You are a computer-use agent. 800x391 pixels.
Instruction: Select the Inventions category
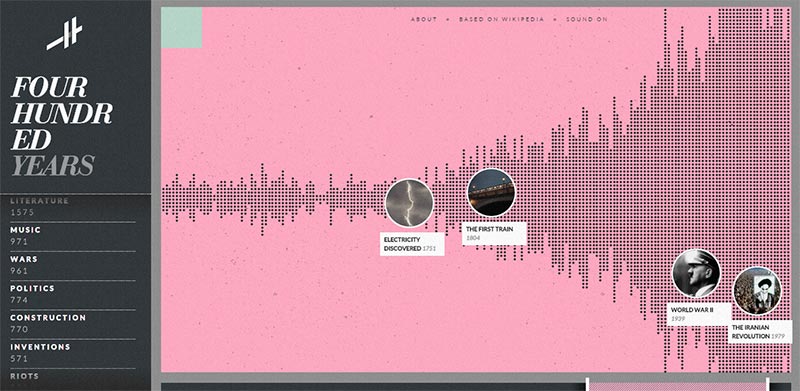point(40,347)
